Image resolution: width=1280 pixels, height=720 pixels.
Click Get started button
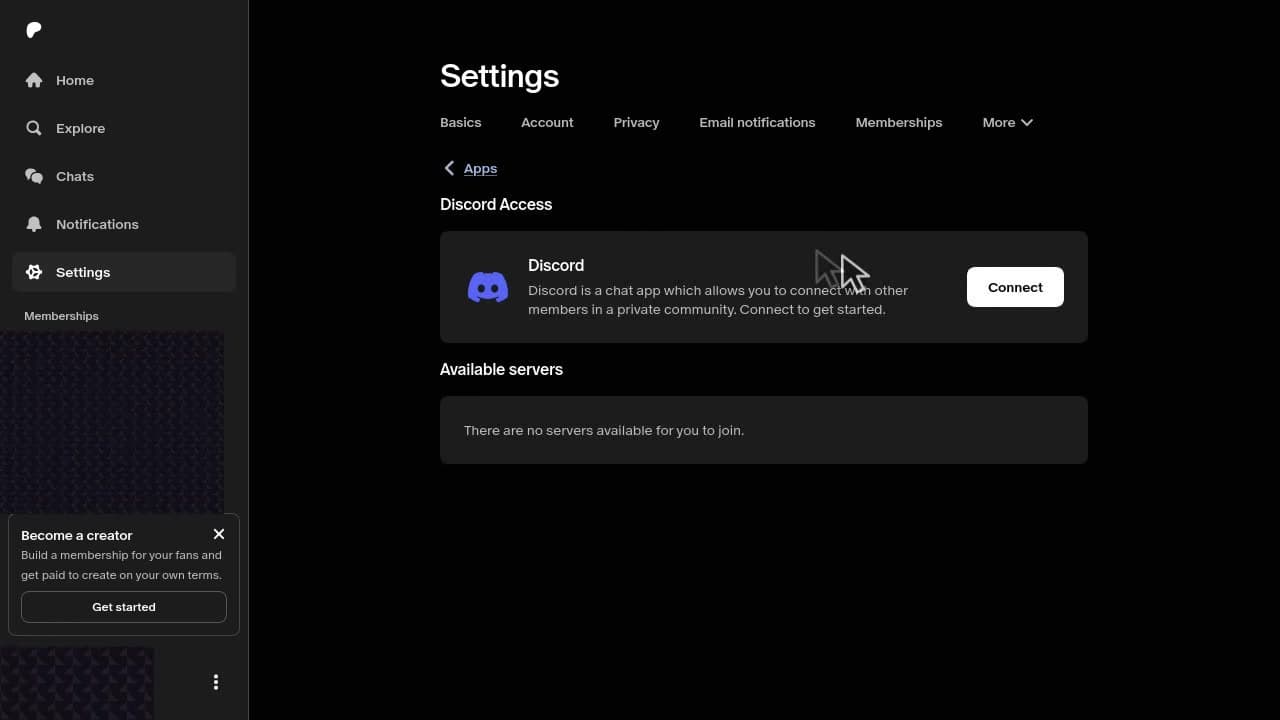(x=124, y=607)
